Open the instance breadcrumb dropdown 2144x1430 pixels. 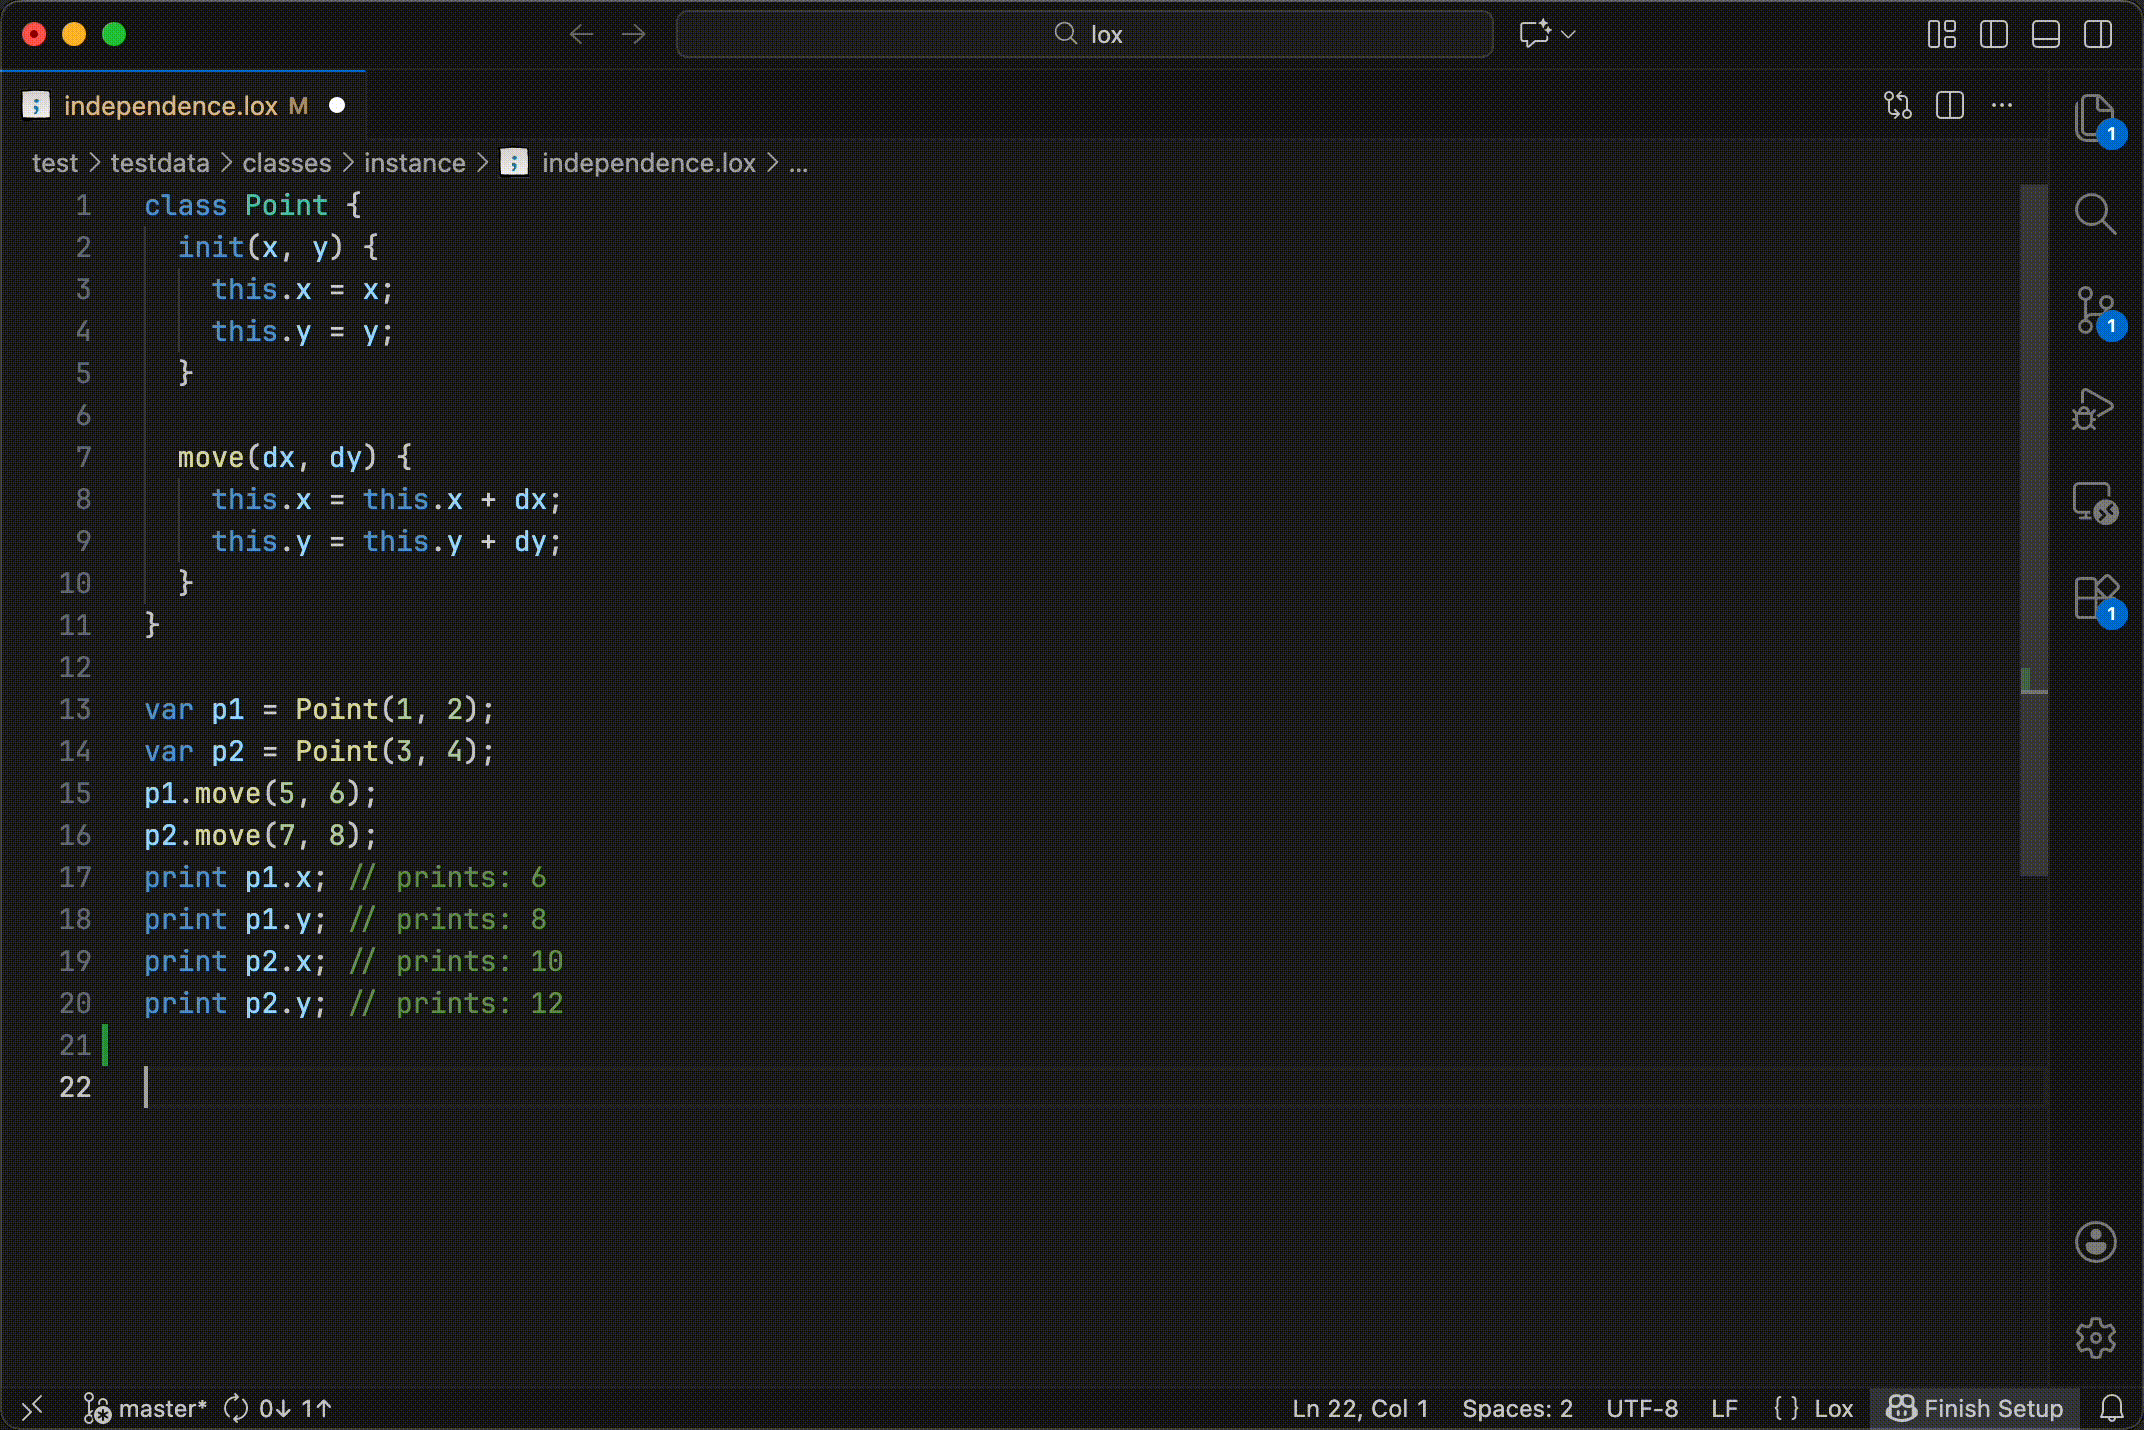click(414, 163)
